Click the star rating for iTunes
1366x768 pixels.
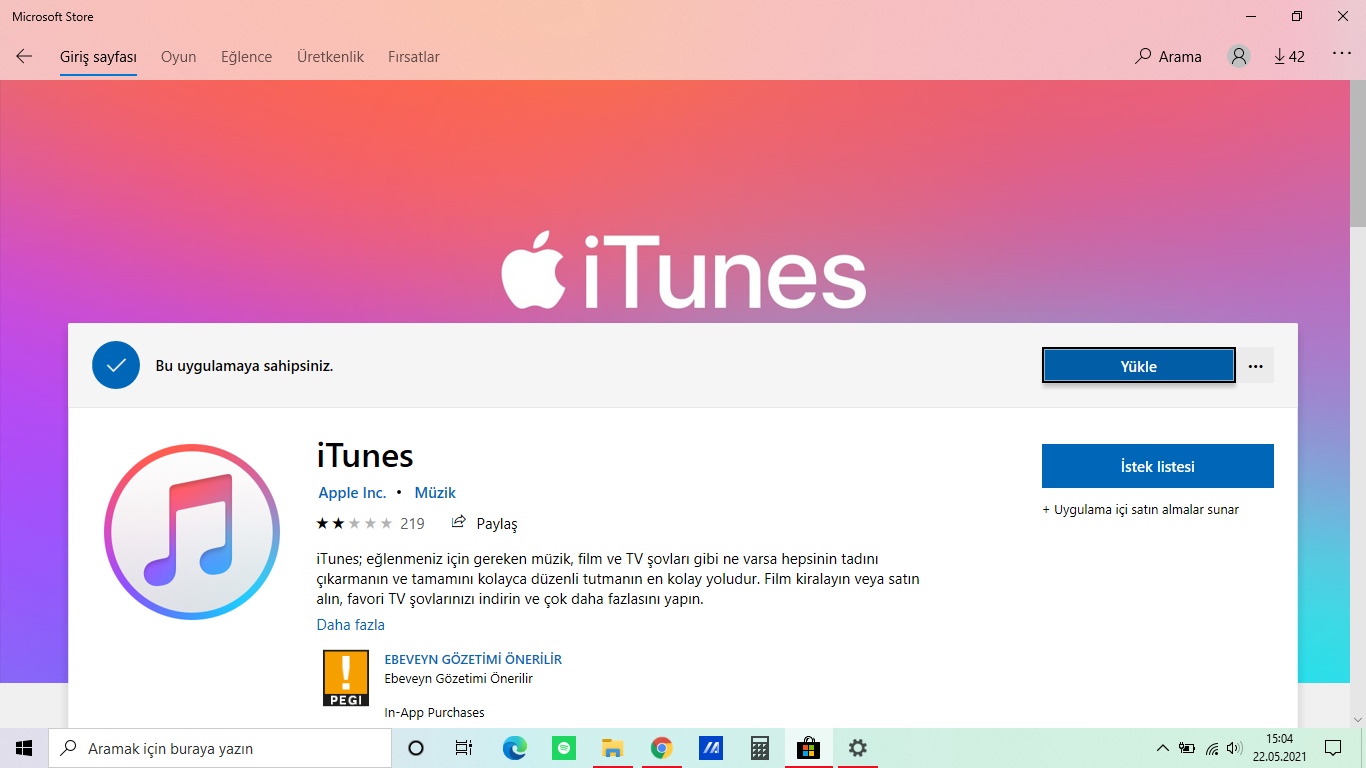pos(354,523)
